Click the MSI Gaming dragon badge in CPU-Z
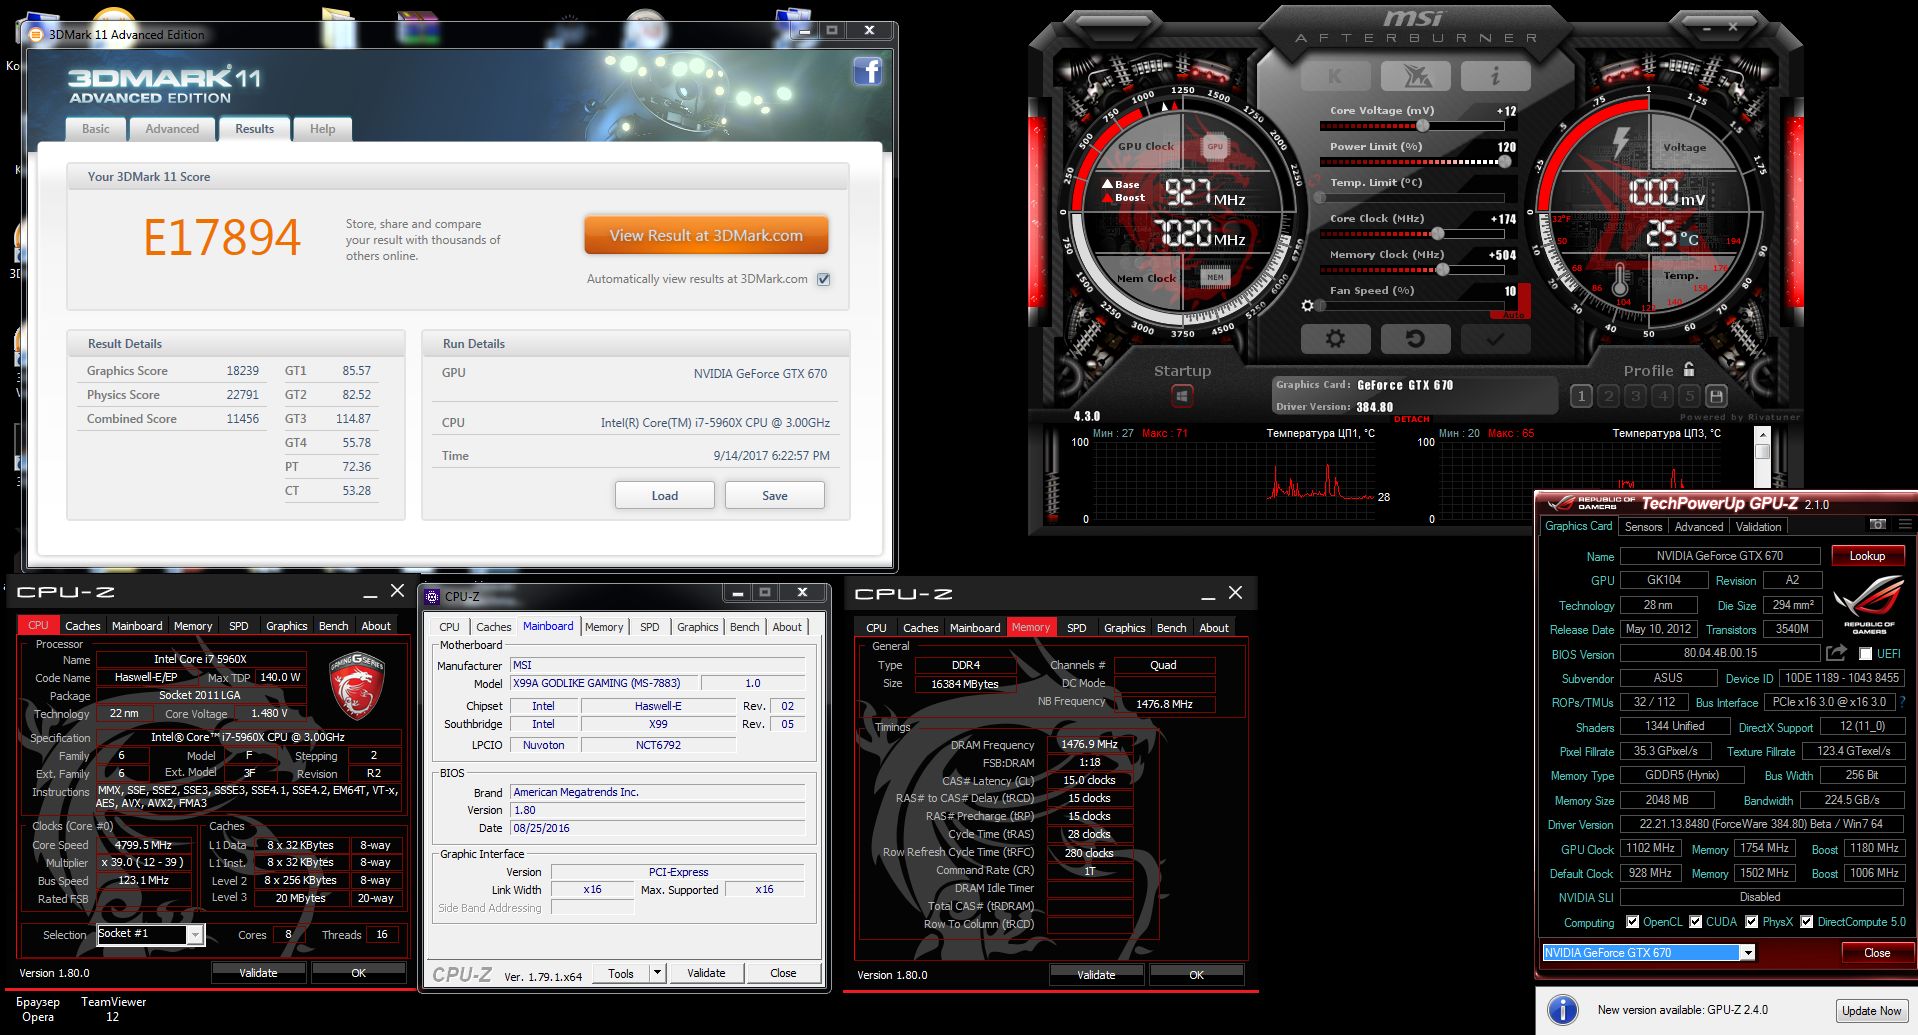 (356, 686)
